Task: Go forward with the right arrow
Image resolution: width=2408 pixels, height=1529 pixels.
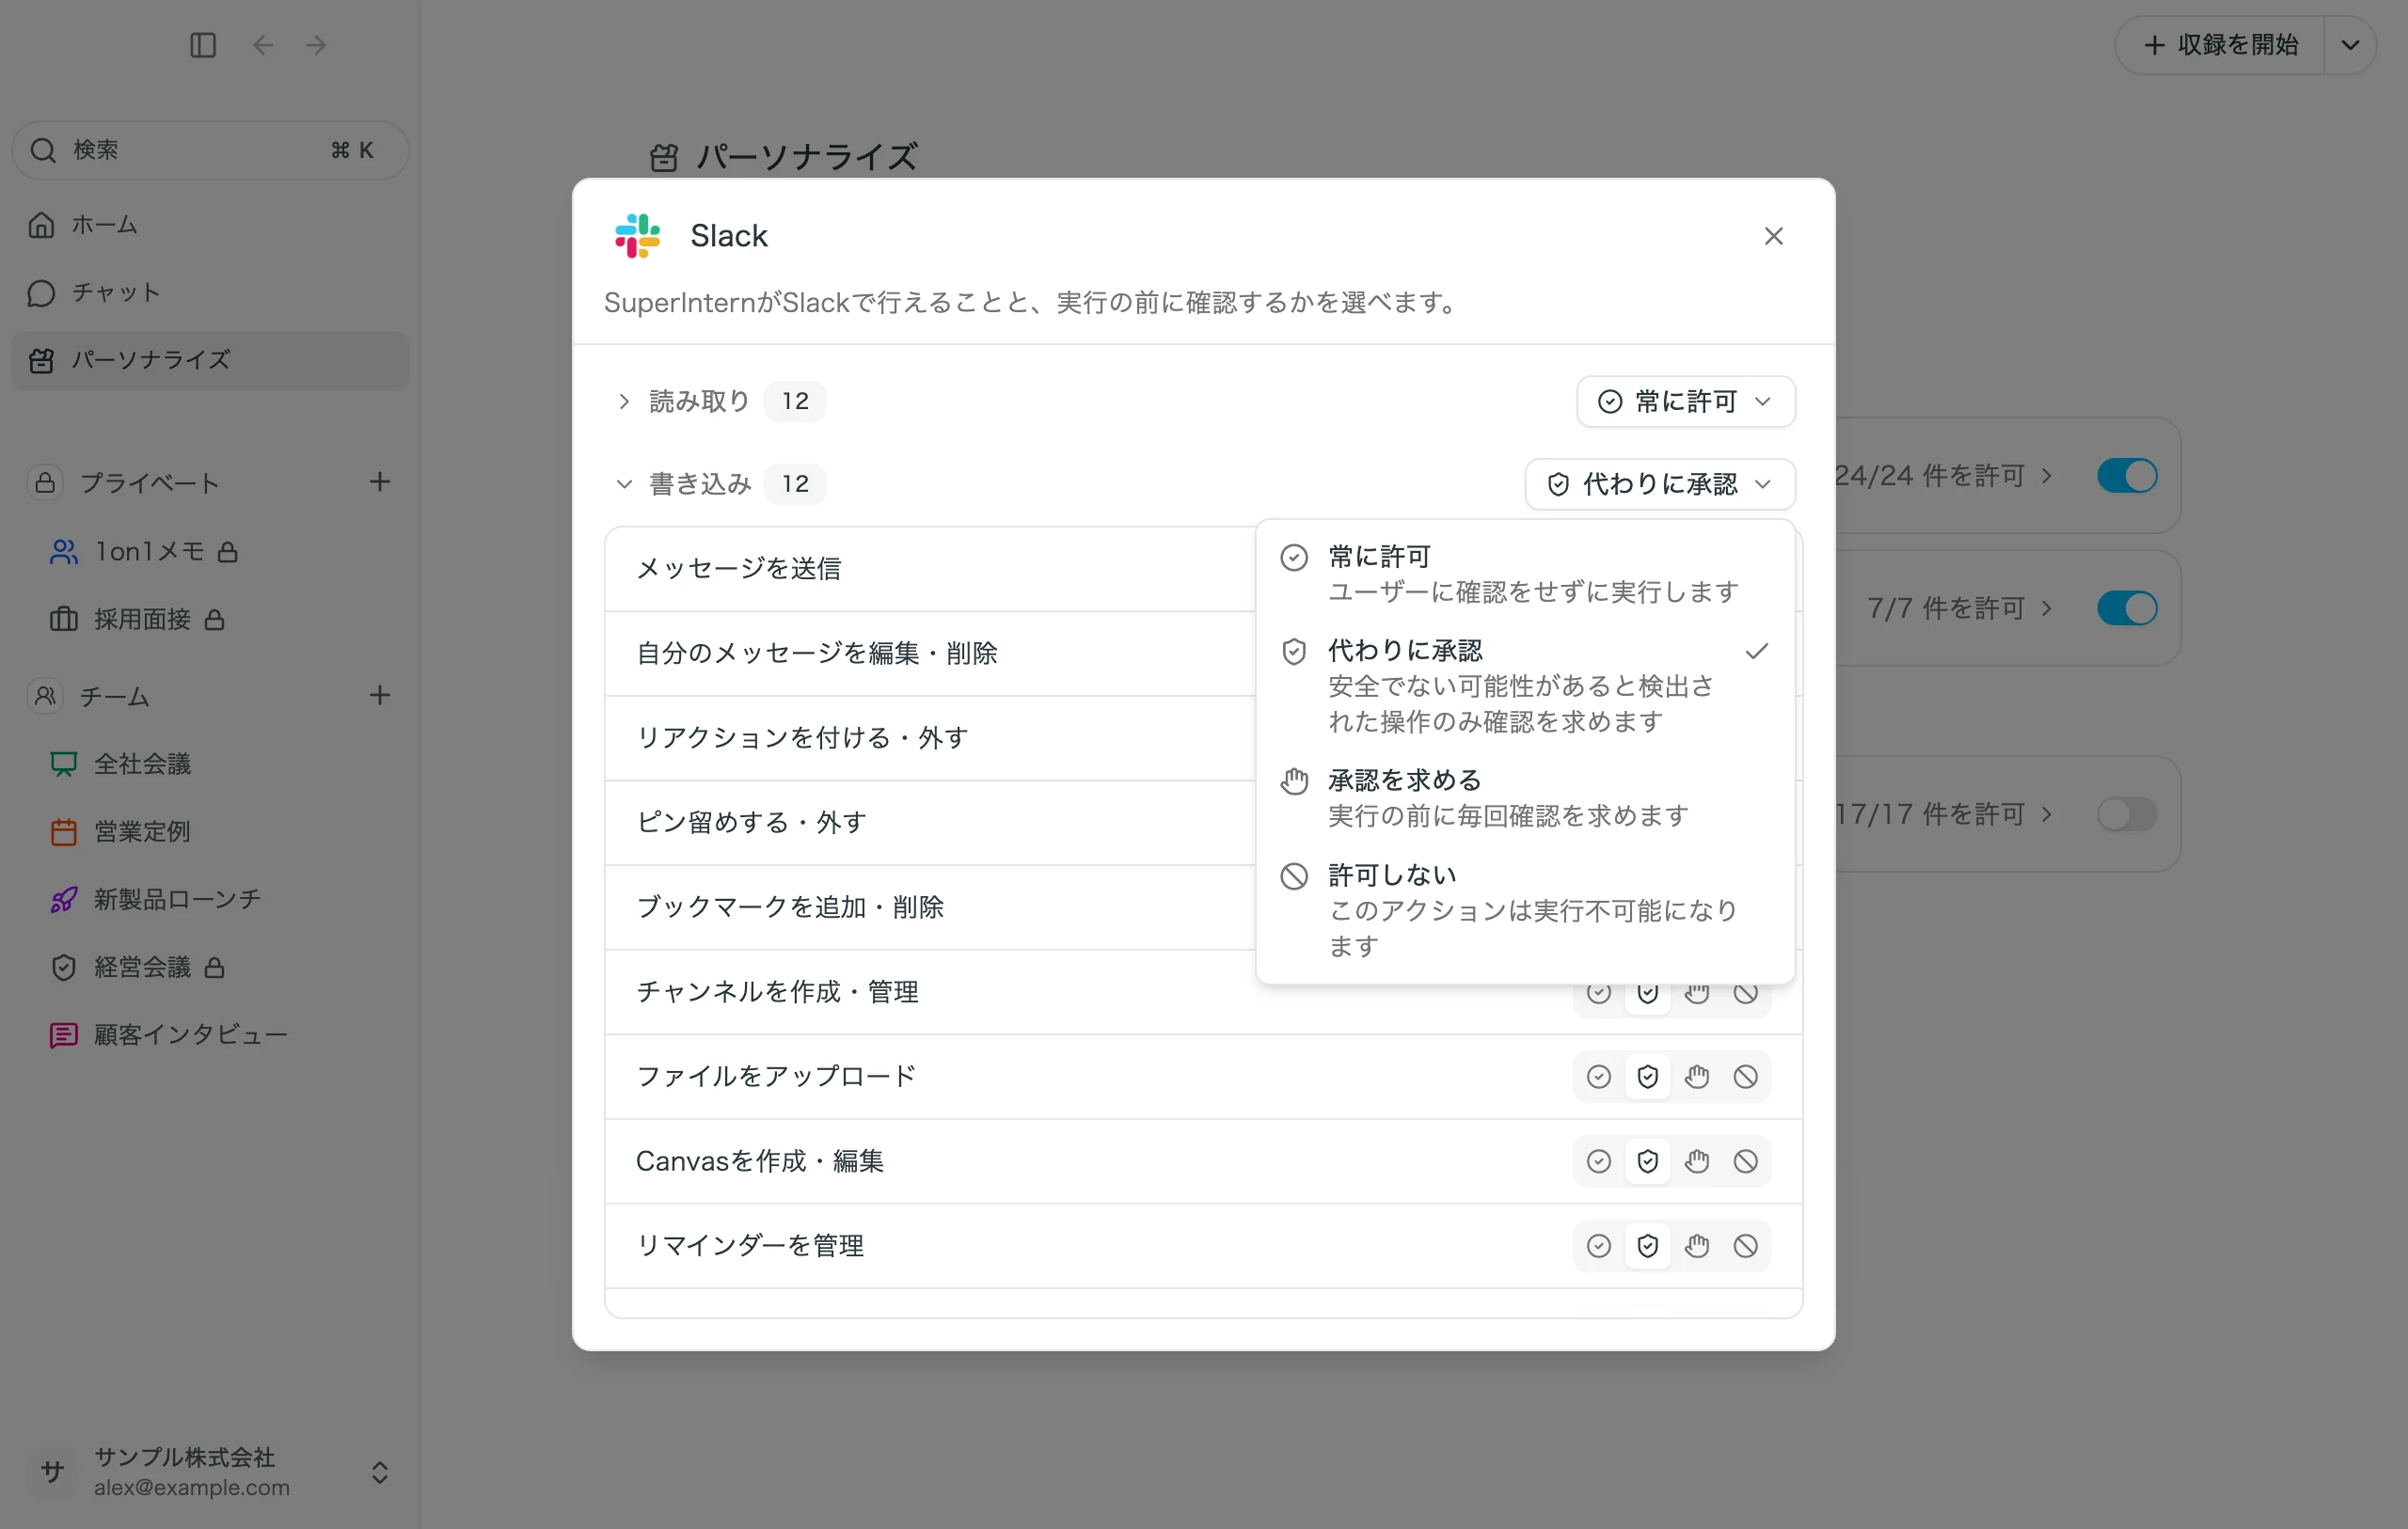Action: [x=316, y=45]
